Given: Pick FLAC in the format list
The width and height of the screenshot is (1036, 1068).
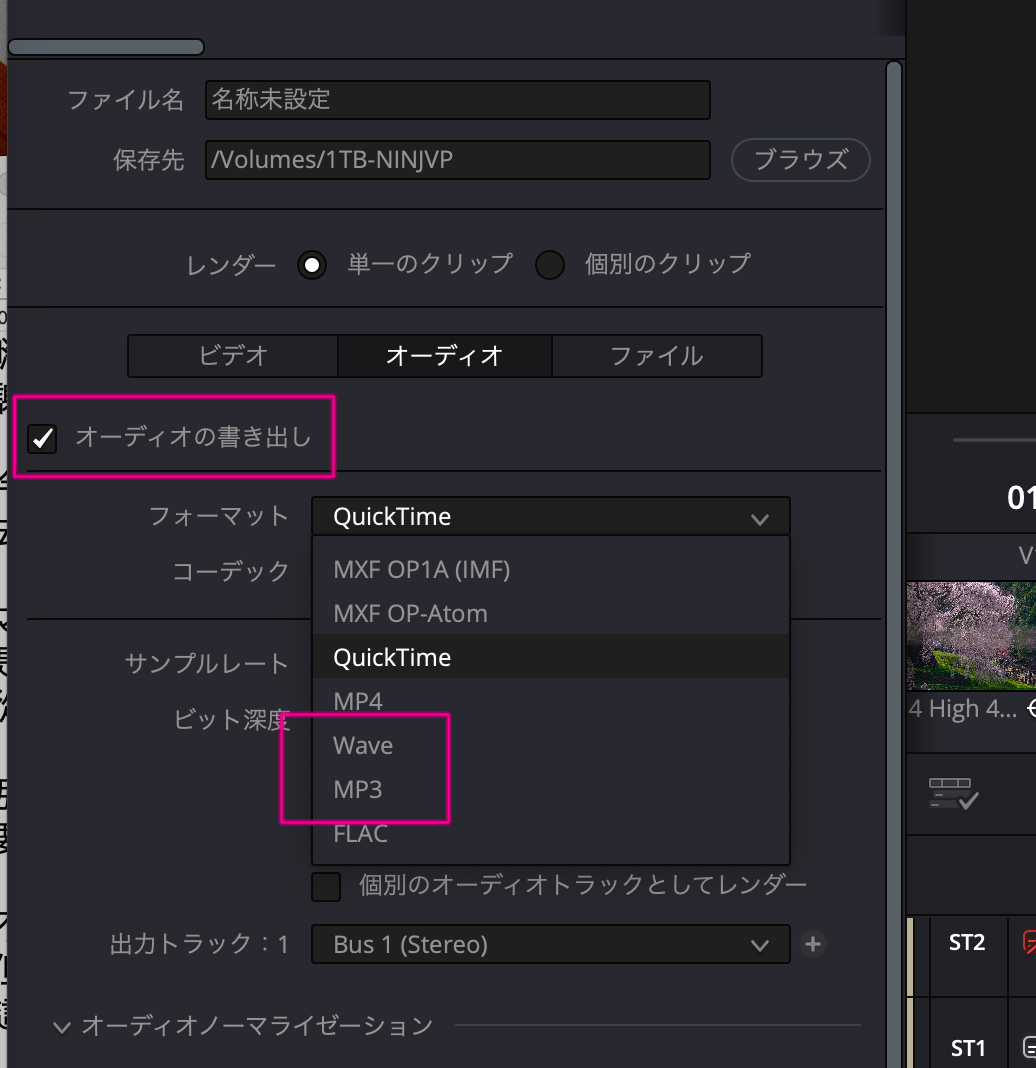Looking at the screenshot, I should [360, 834].
